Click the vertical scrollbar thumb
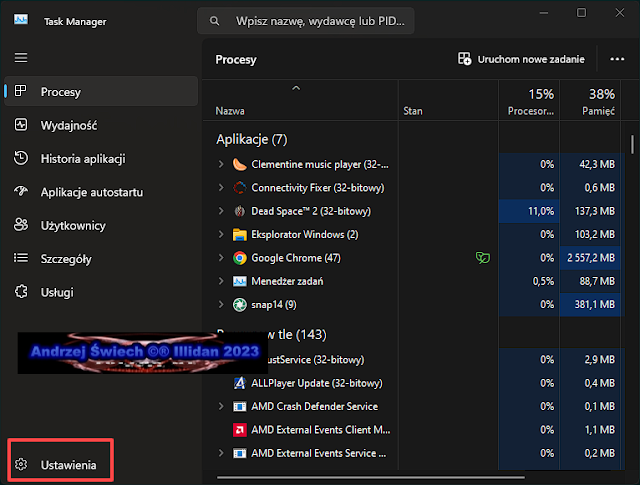The width and height of the screenshot is (640, 485). coord(632,145)
